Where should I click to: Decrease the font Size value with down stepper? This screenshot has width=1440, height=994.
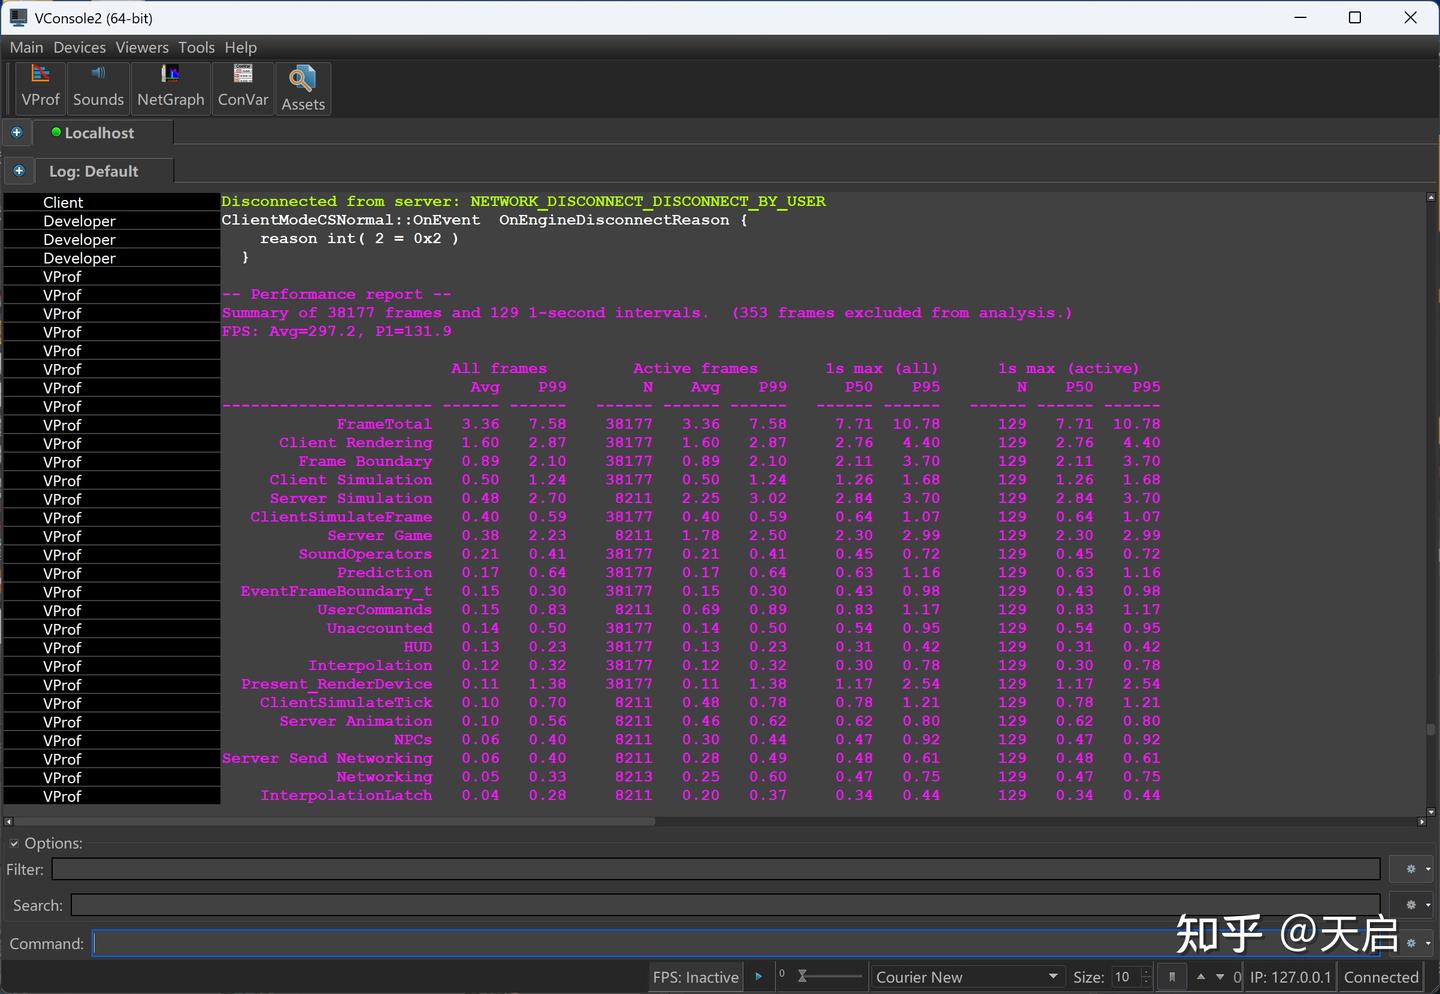[x=1146, y=983]
